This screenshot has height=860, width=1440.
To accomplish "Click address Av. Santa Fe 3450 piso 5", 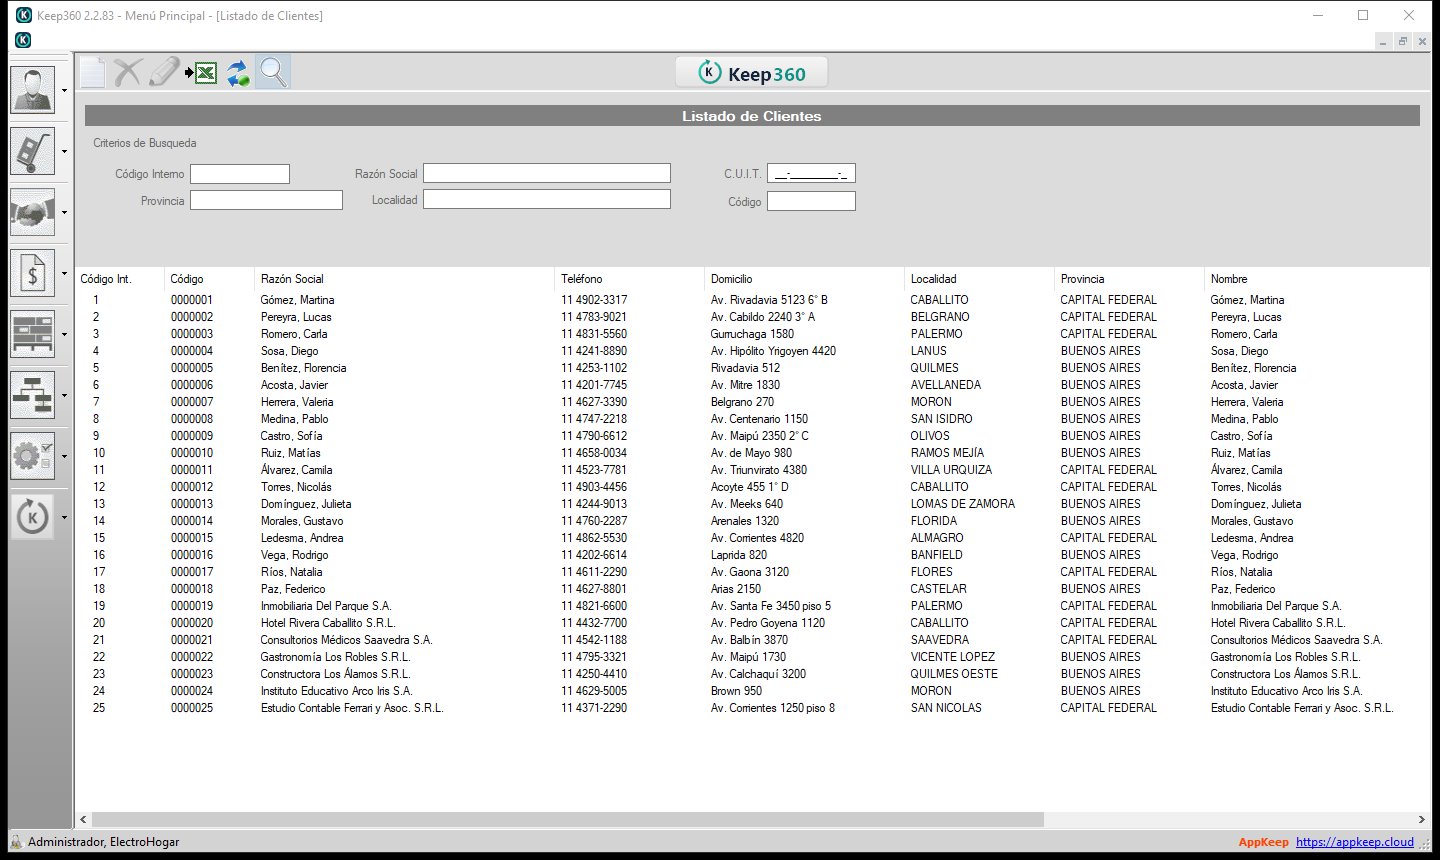I will (x=771, y=606).
